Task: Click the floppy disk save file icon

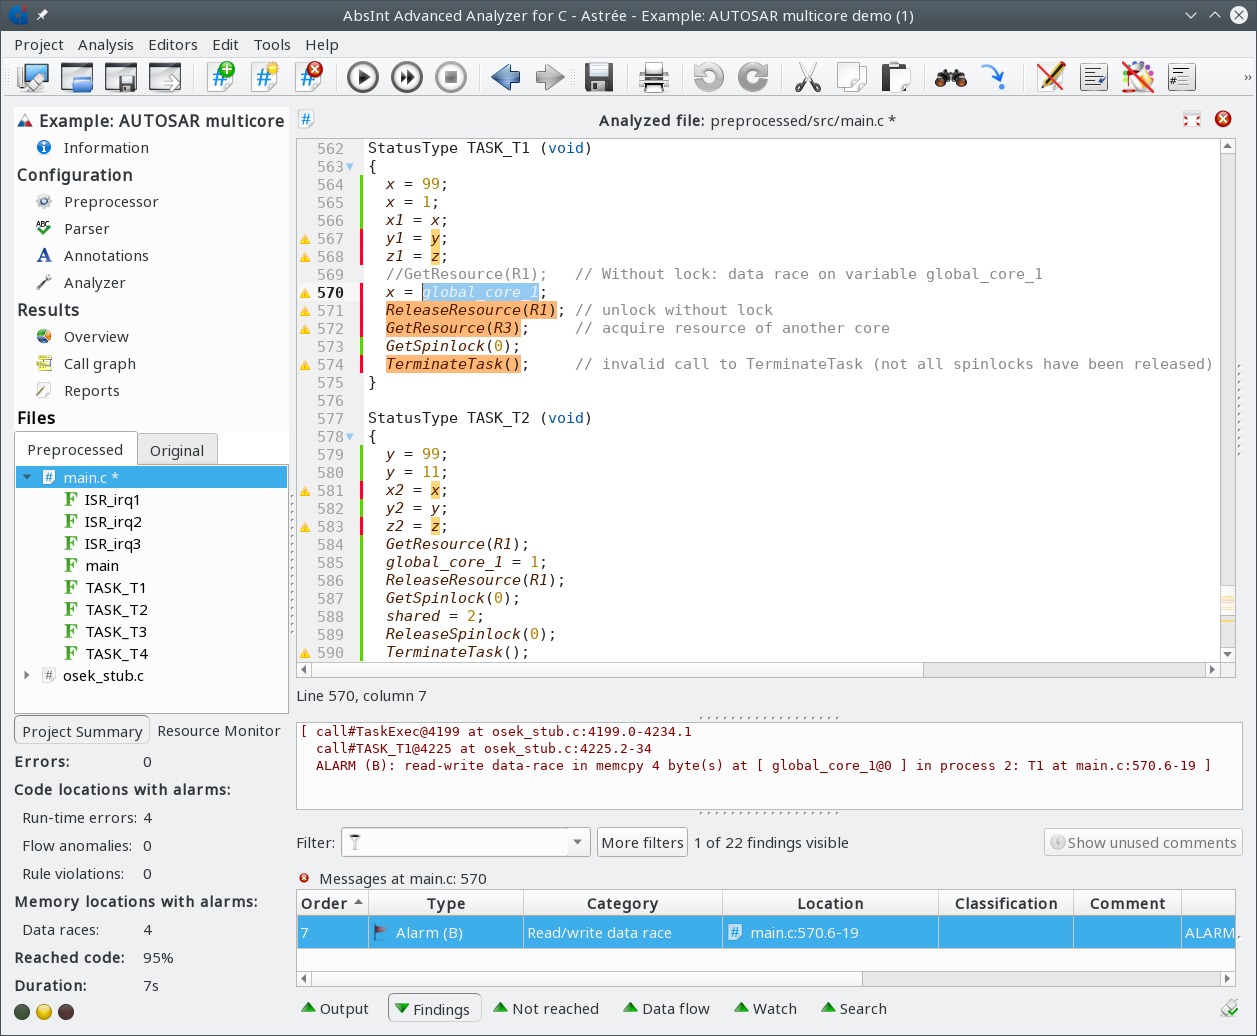Action: [598, 77]
